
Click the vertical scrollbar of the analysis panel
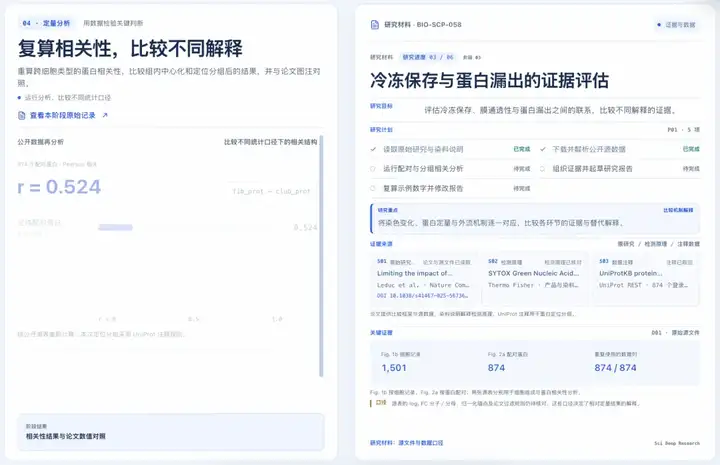tap(321, 256)
